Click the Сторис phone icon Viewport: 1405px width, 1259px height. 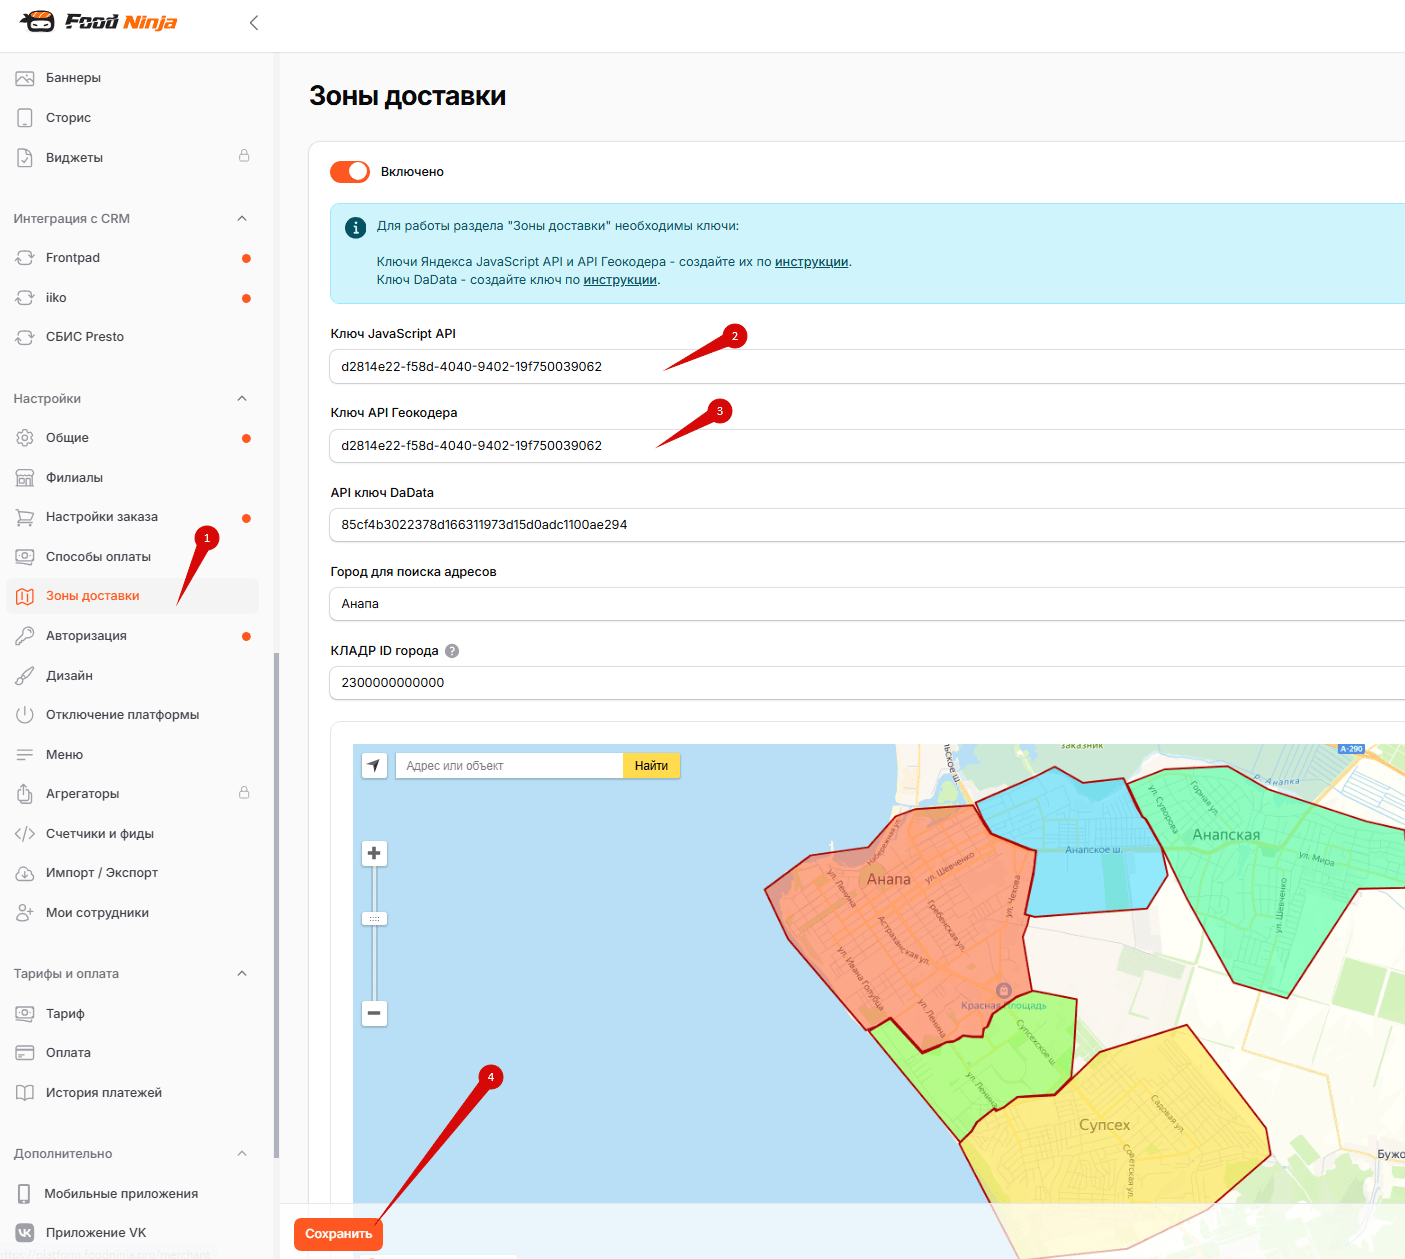point(25,118)
